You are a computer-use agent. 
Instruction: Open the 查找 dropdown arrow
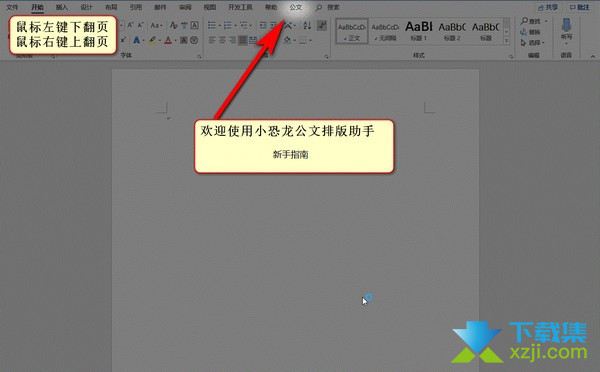tap(546, 21)
